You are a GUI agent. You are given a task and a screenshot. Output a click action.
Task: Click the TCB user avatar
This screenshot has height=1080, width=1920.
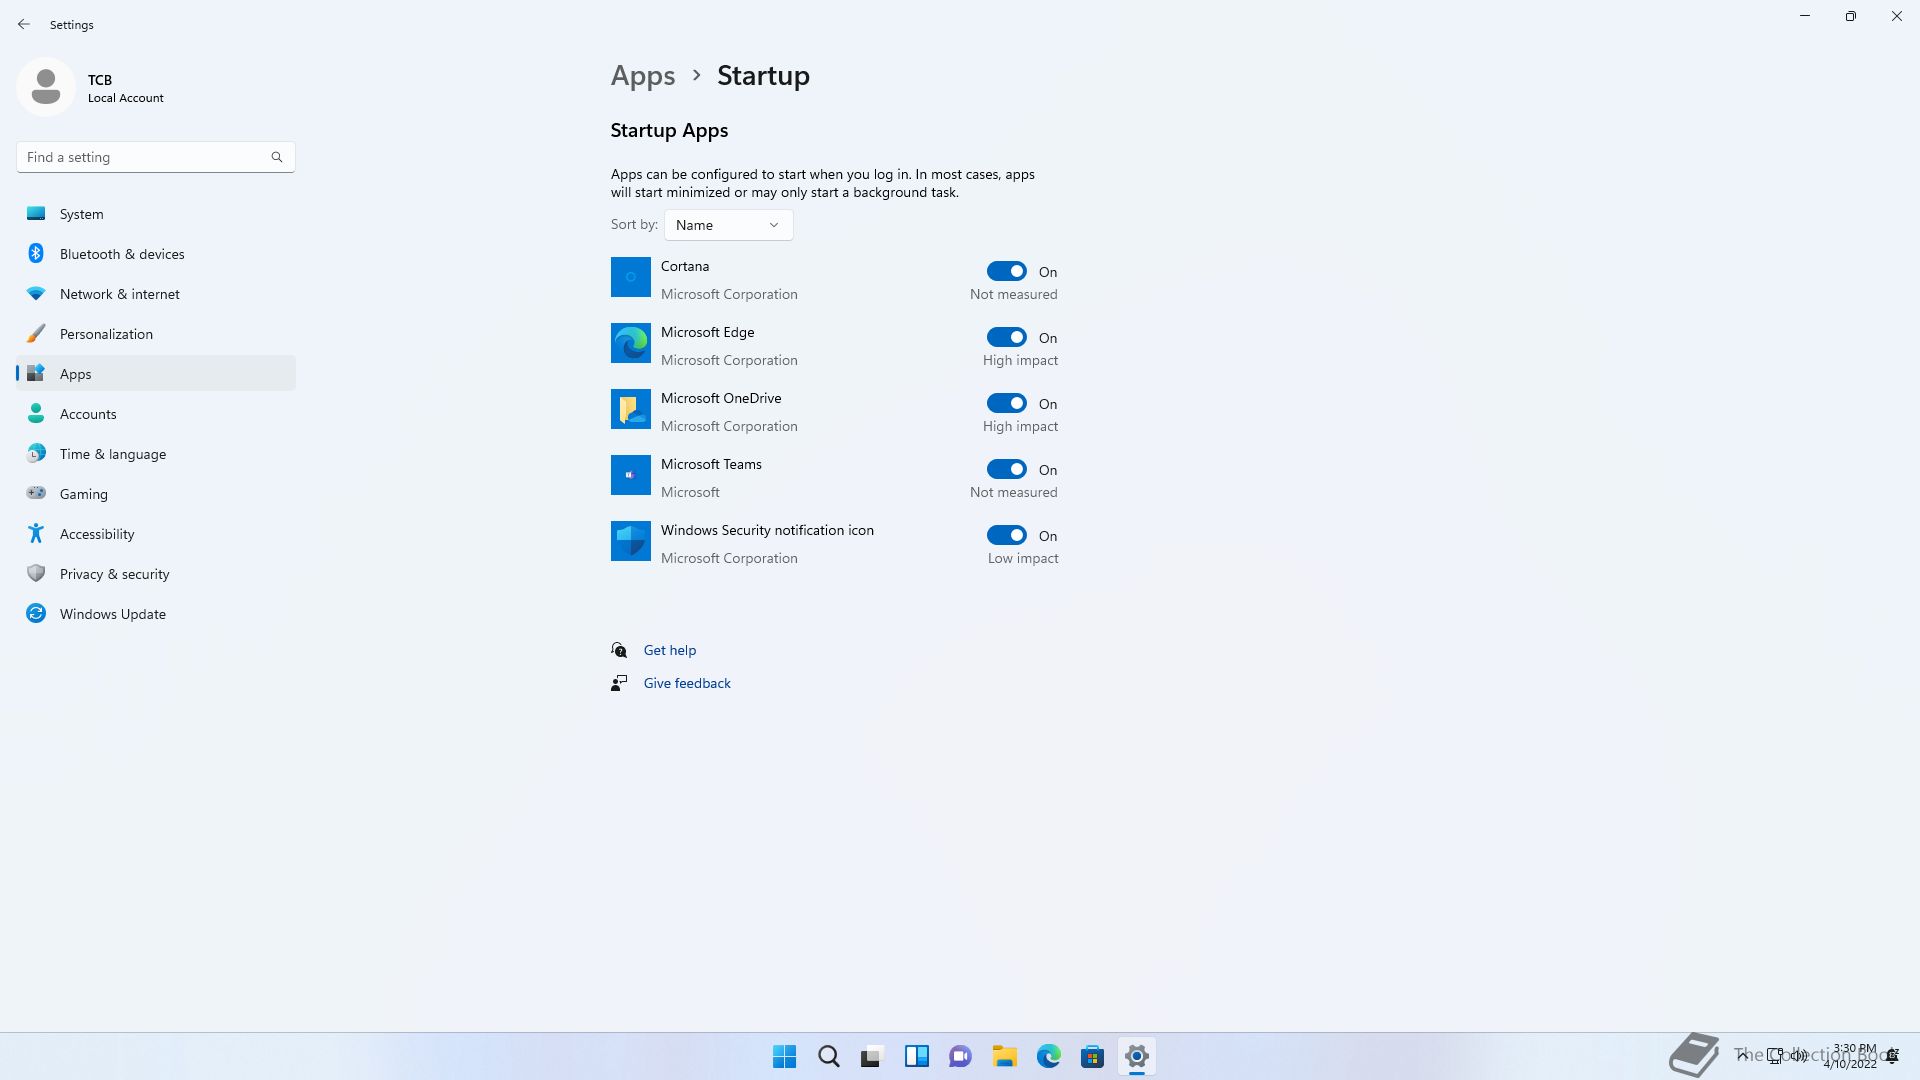tap(46, 87)
